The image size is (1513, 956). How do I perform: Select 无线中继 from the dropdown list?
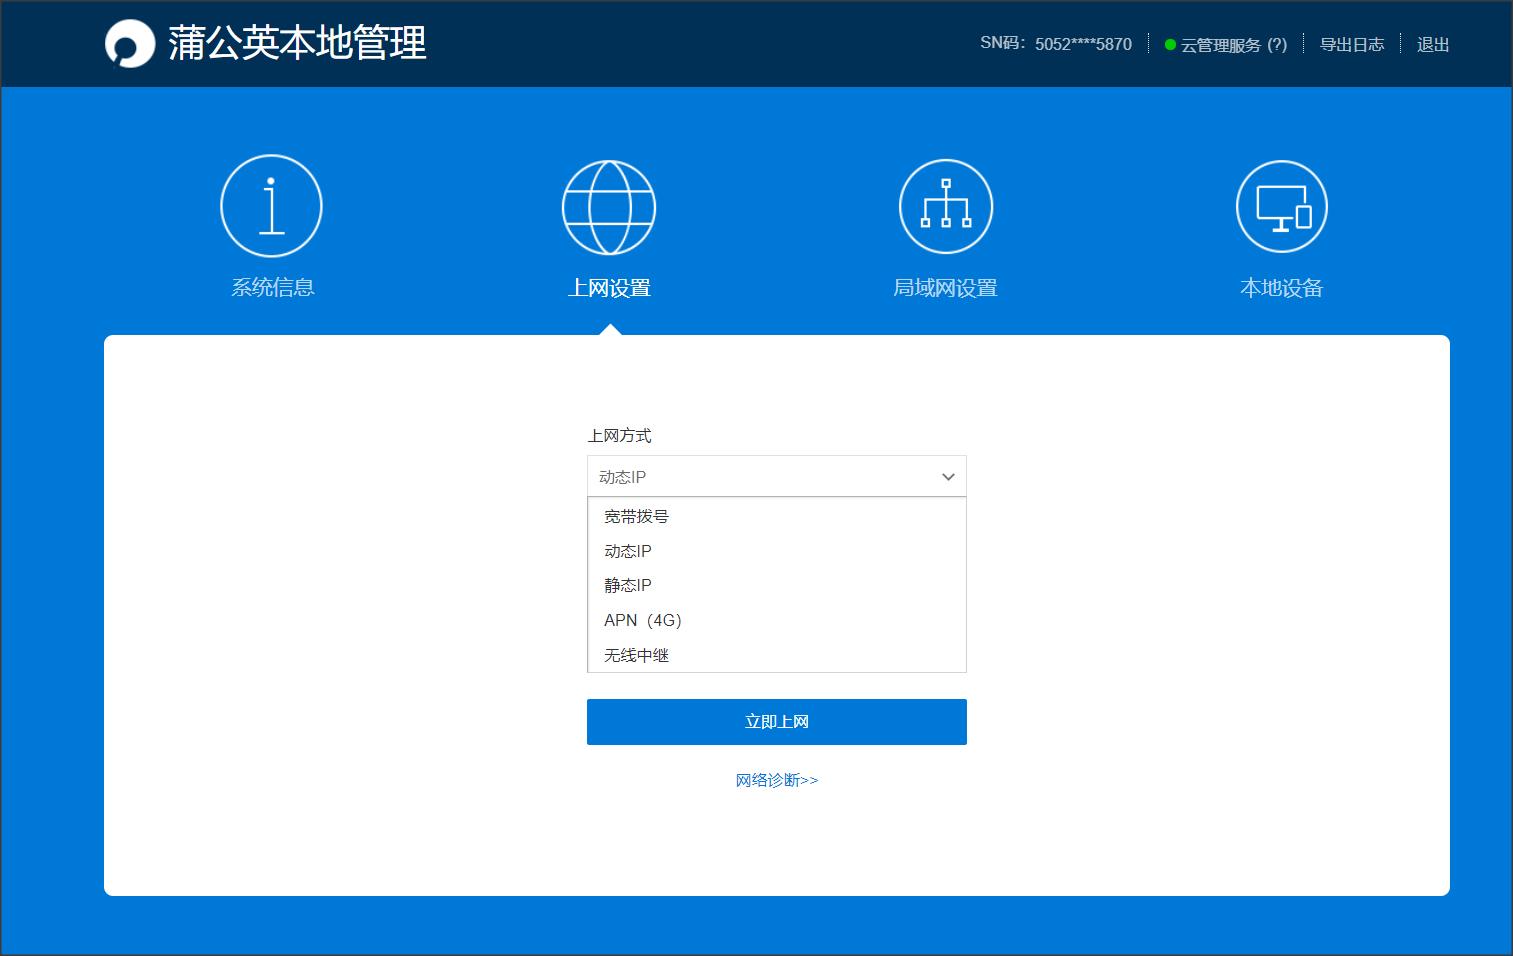(636, 655)
